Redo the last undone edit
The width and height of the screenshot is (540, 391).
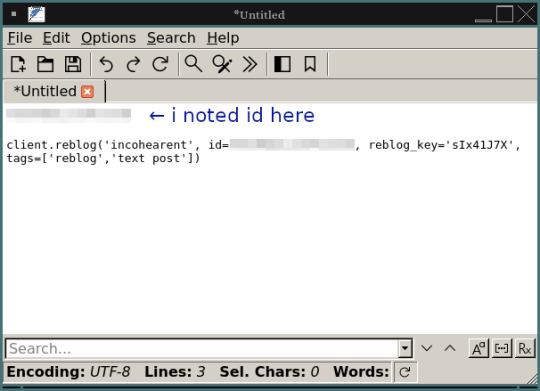pyautogui.click(x=133, y=64)
